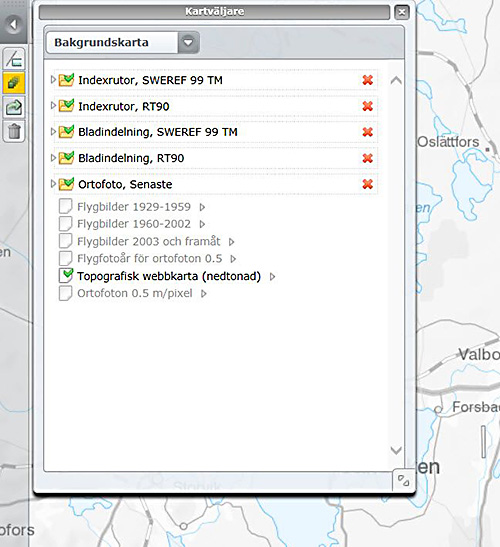Click the trash can delete tool

pos(14,131)
